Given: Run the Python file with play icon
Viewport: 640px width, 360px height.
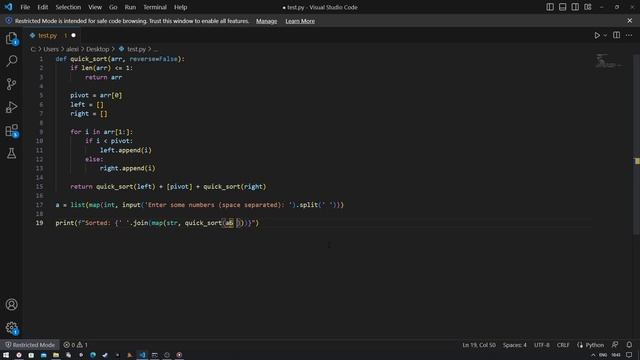Looking at the screenshot, I should click(597, 36).
